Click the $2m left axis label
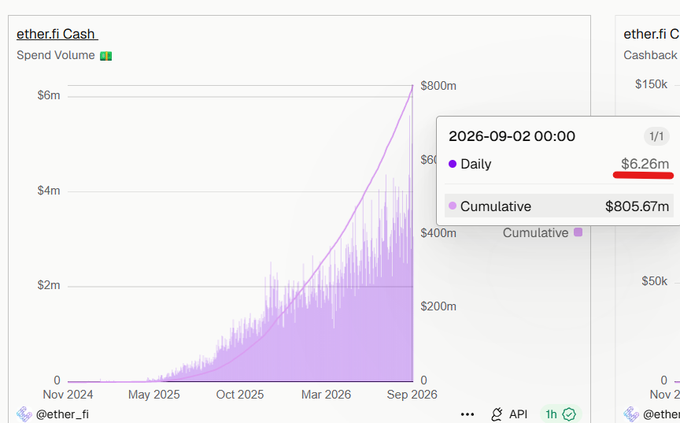This screenshot has width=680, height=423. [49, 285]
